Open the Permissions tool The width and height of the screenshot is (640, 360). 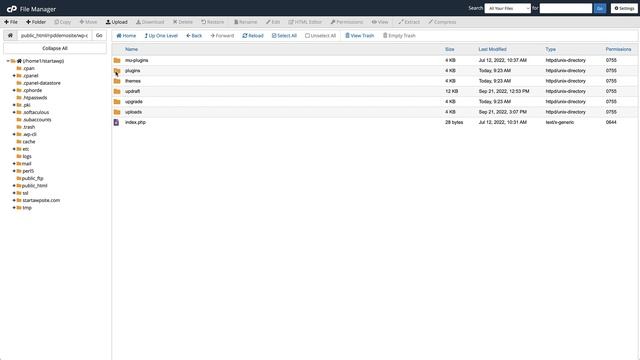[x=347, y=22]
